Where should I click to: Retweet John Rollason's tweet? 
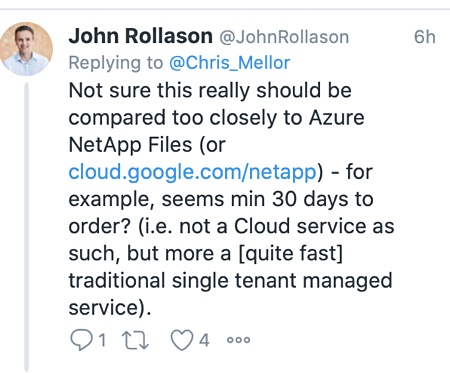(x=135, y=340)
